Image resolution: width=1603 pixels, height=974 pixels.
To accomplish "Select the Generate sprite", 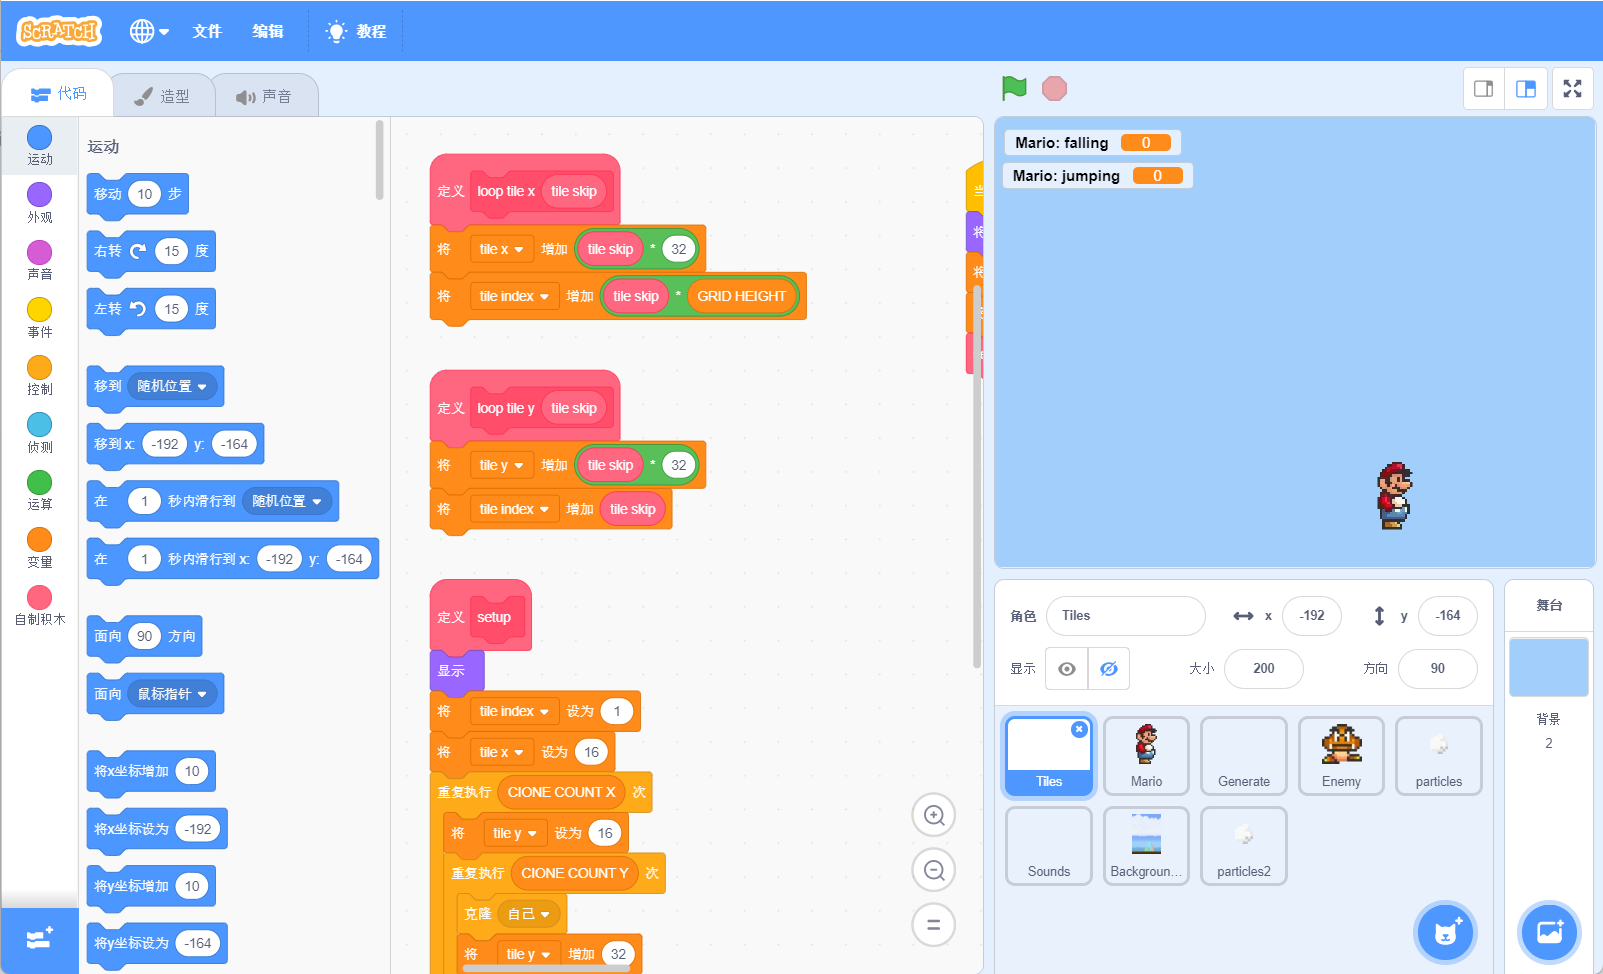I will tap(1244, 755).
